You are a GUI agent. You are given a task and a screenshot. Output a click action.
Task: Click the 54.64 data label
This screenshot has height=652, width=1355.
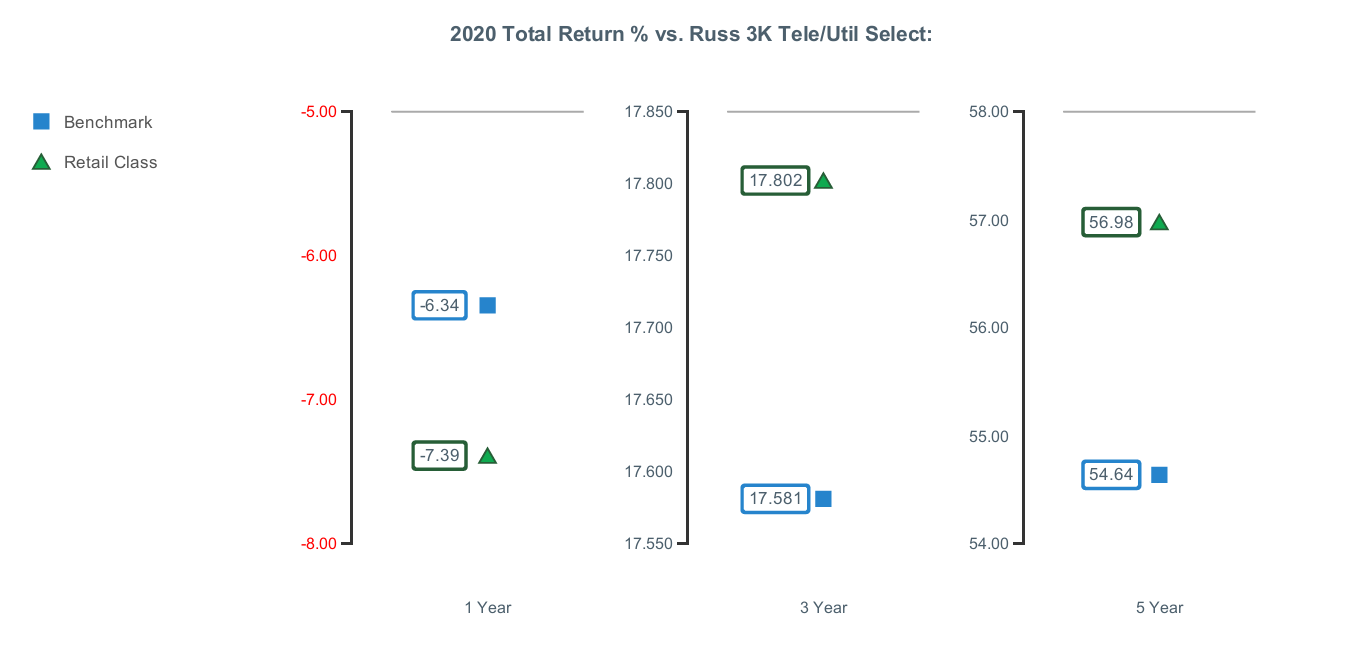[1111, 475]
